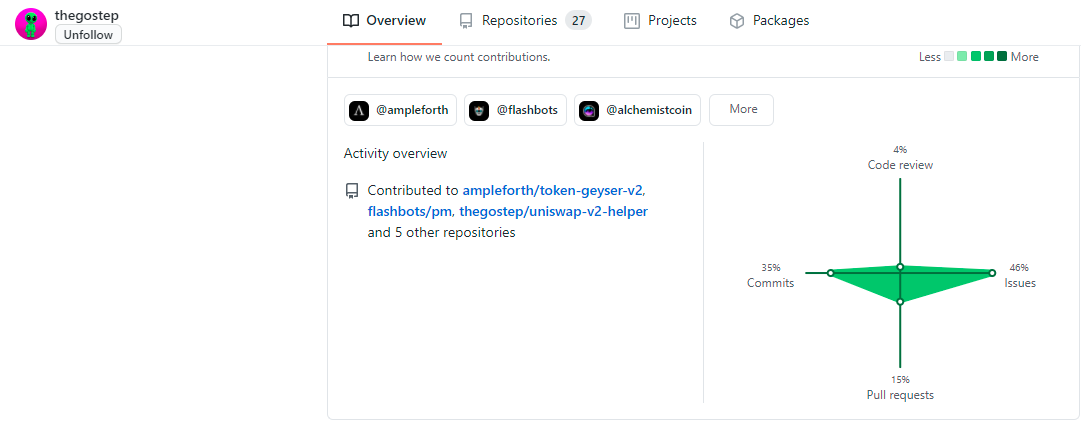
Task: Click the ampleforth organization logo
Action: coord(359,110)
